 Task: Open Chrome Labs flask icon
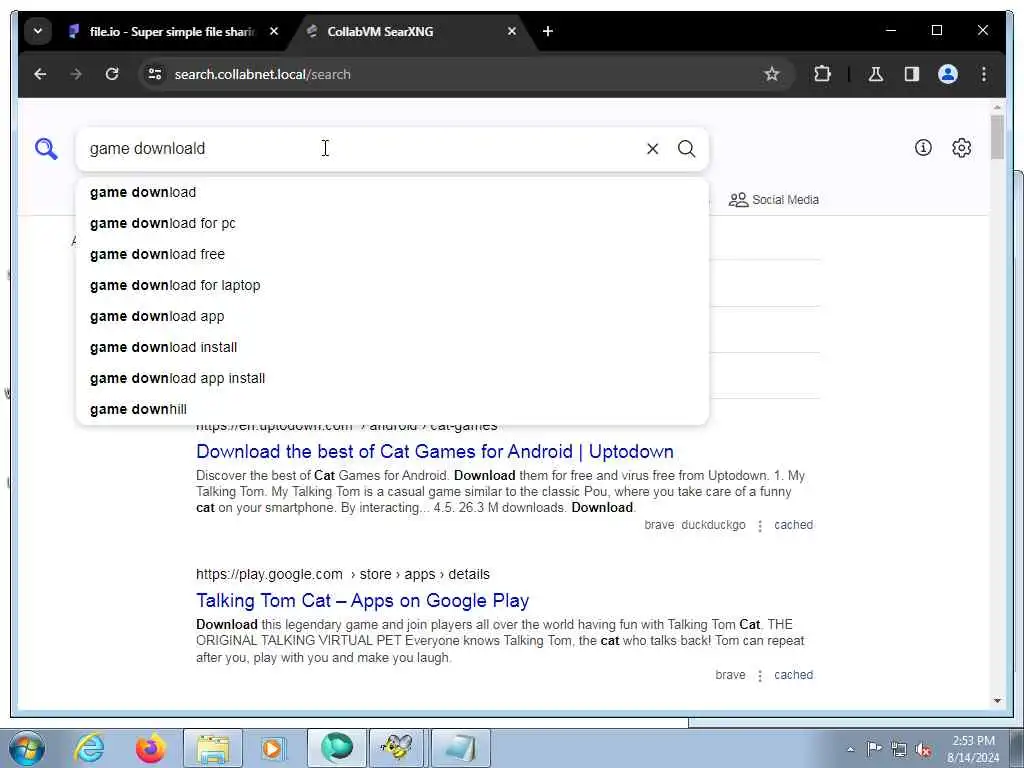coord(876,74)
